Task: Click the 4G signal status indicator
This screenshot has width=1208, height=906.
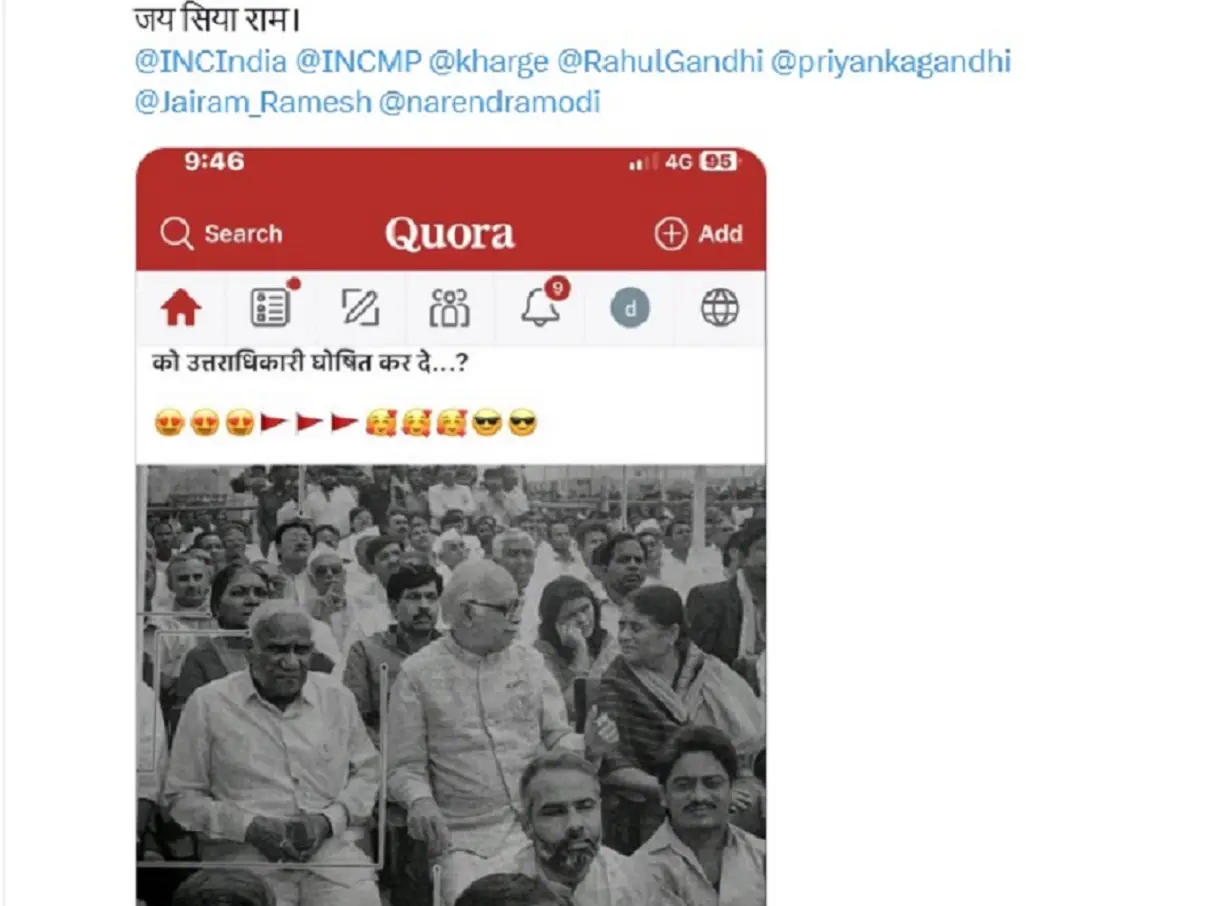Action: click(x=679, y=162)
